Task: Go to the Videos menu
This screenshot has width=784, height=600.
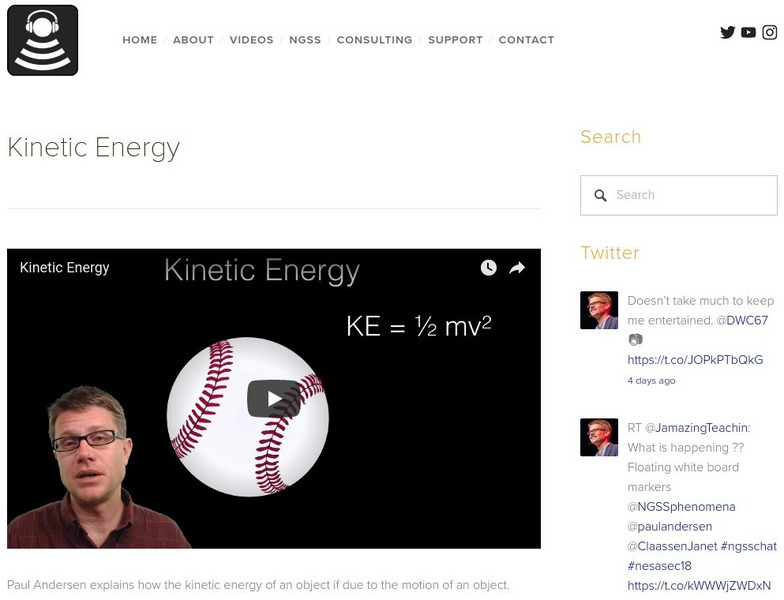Action: pyautogui.click(x=251, y=40)
